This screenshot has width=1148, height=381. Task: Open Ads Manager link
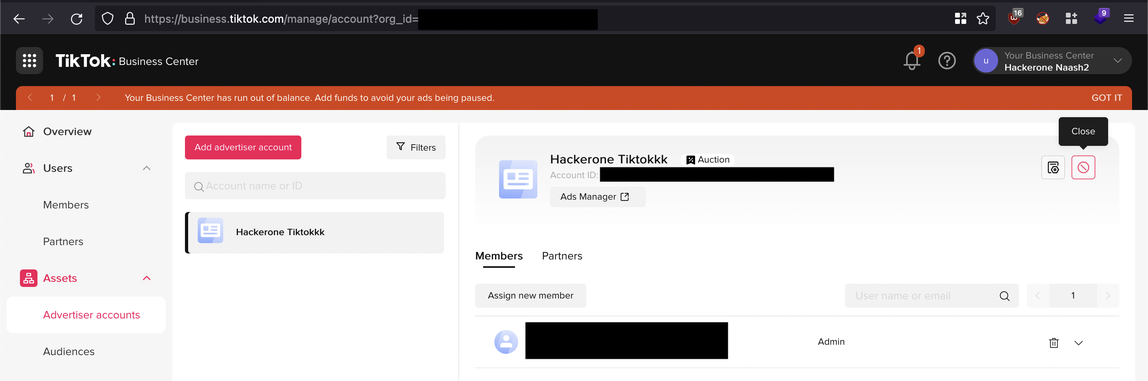point(597,197)
